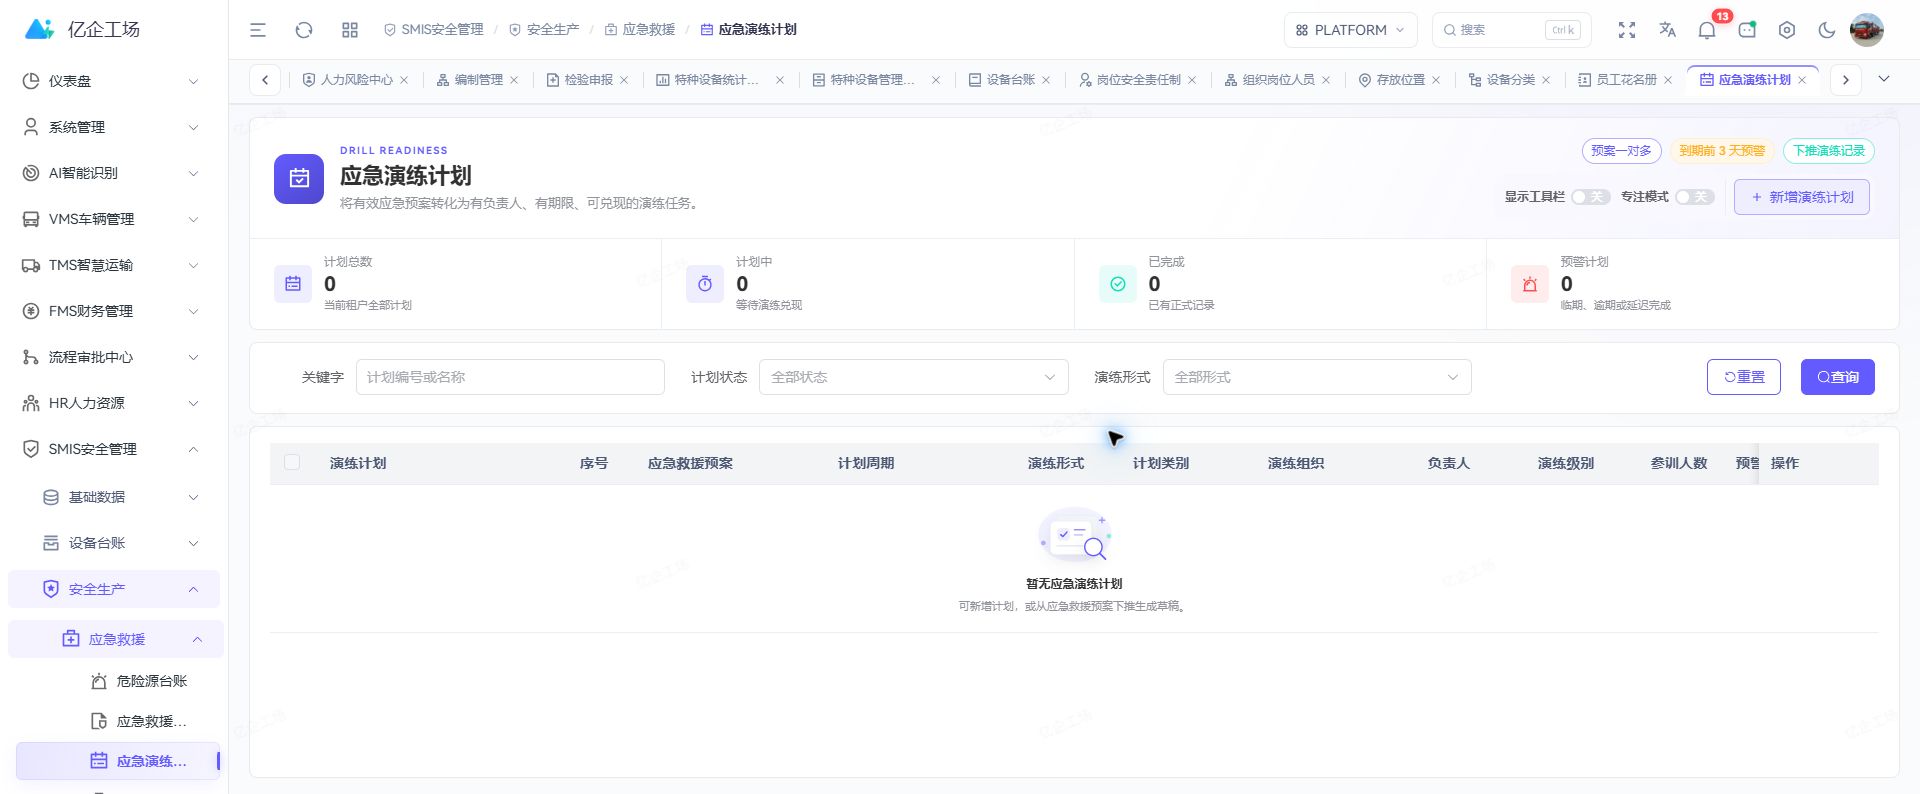
Task: Open the FMS财务管理 sidebar menu
Action: coord(114,311)
